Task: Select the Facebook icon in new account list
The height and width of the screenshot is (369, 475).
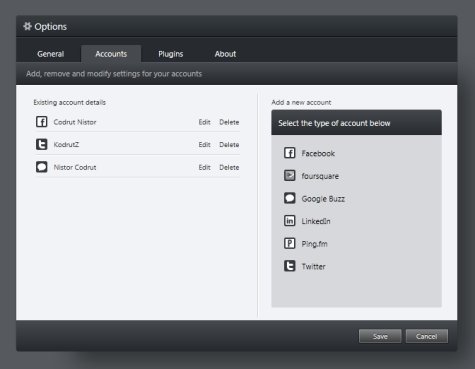Action: pyautogui.click(x=290, y=153)
